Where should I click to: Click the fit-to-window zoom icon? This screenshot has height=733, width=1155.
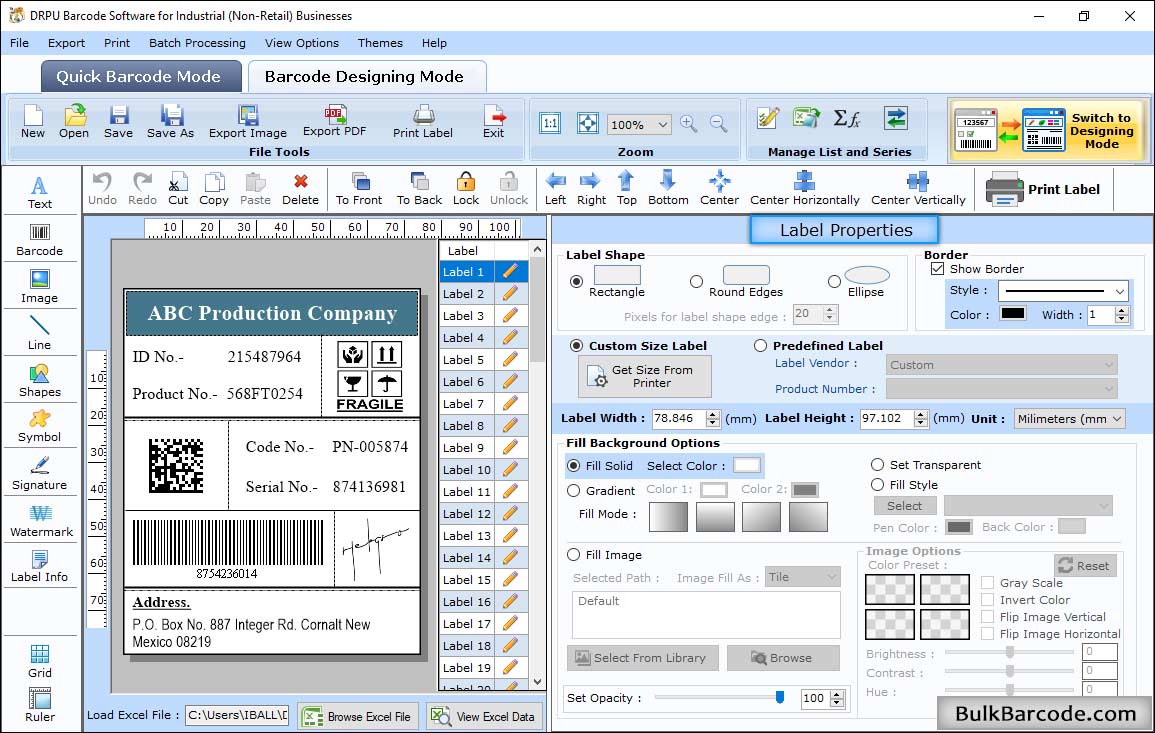[x=588, y=124]
